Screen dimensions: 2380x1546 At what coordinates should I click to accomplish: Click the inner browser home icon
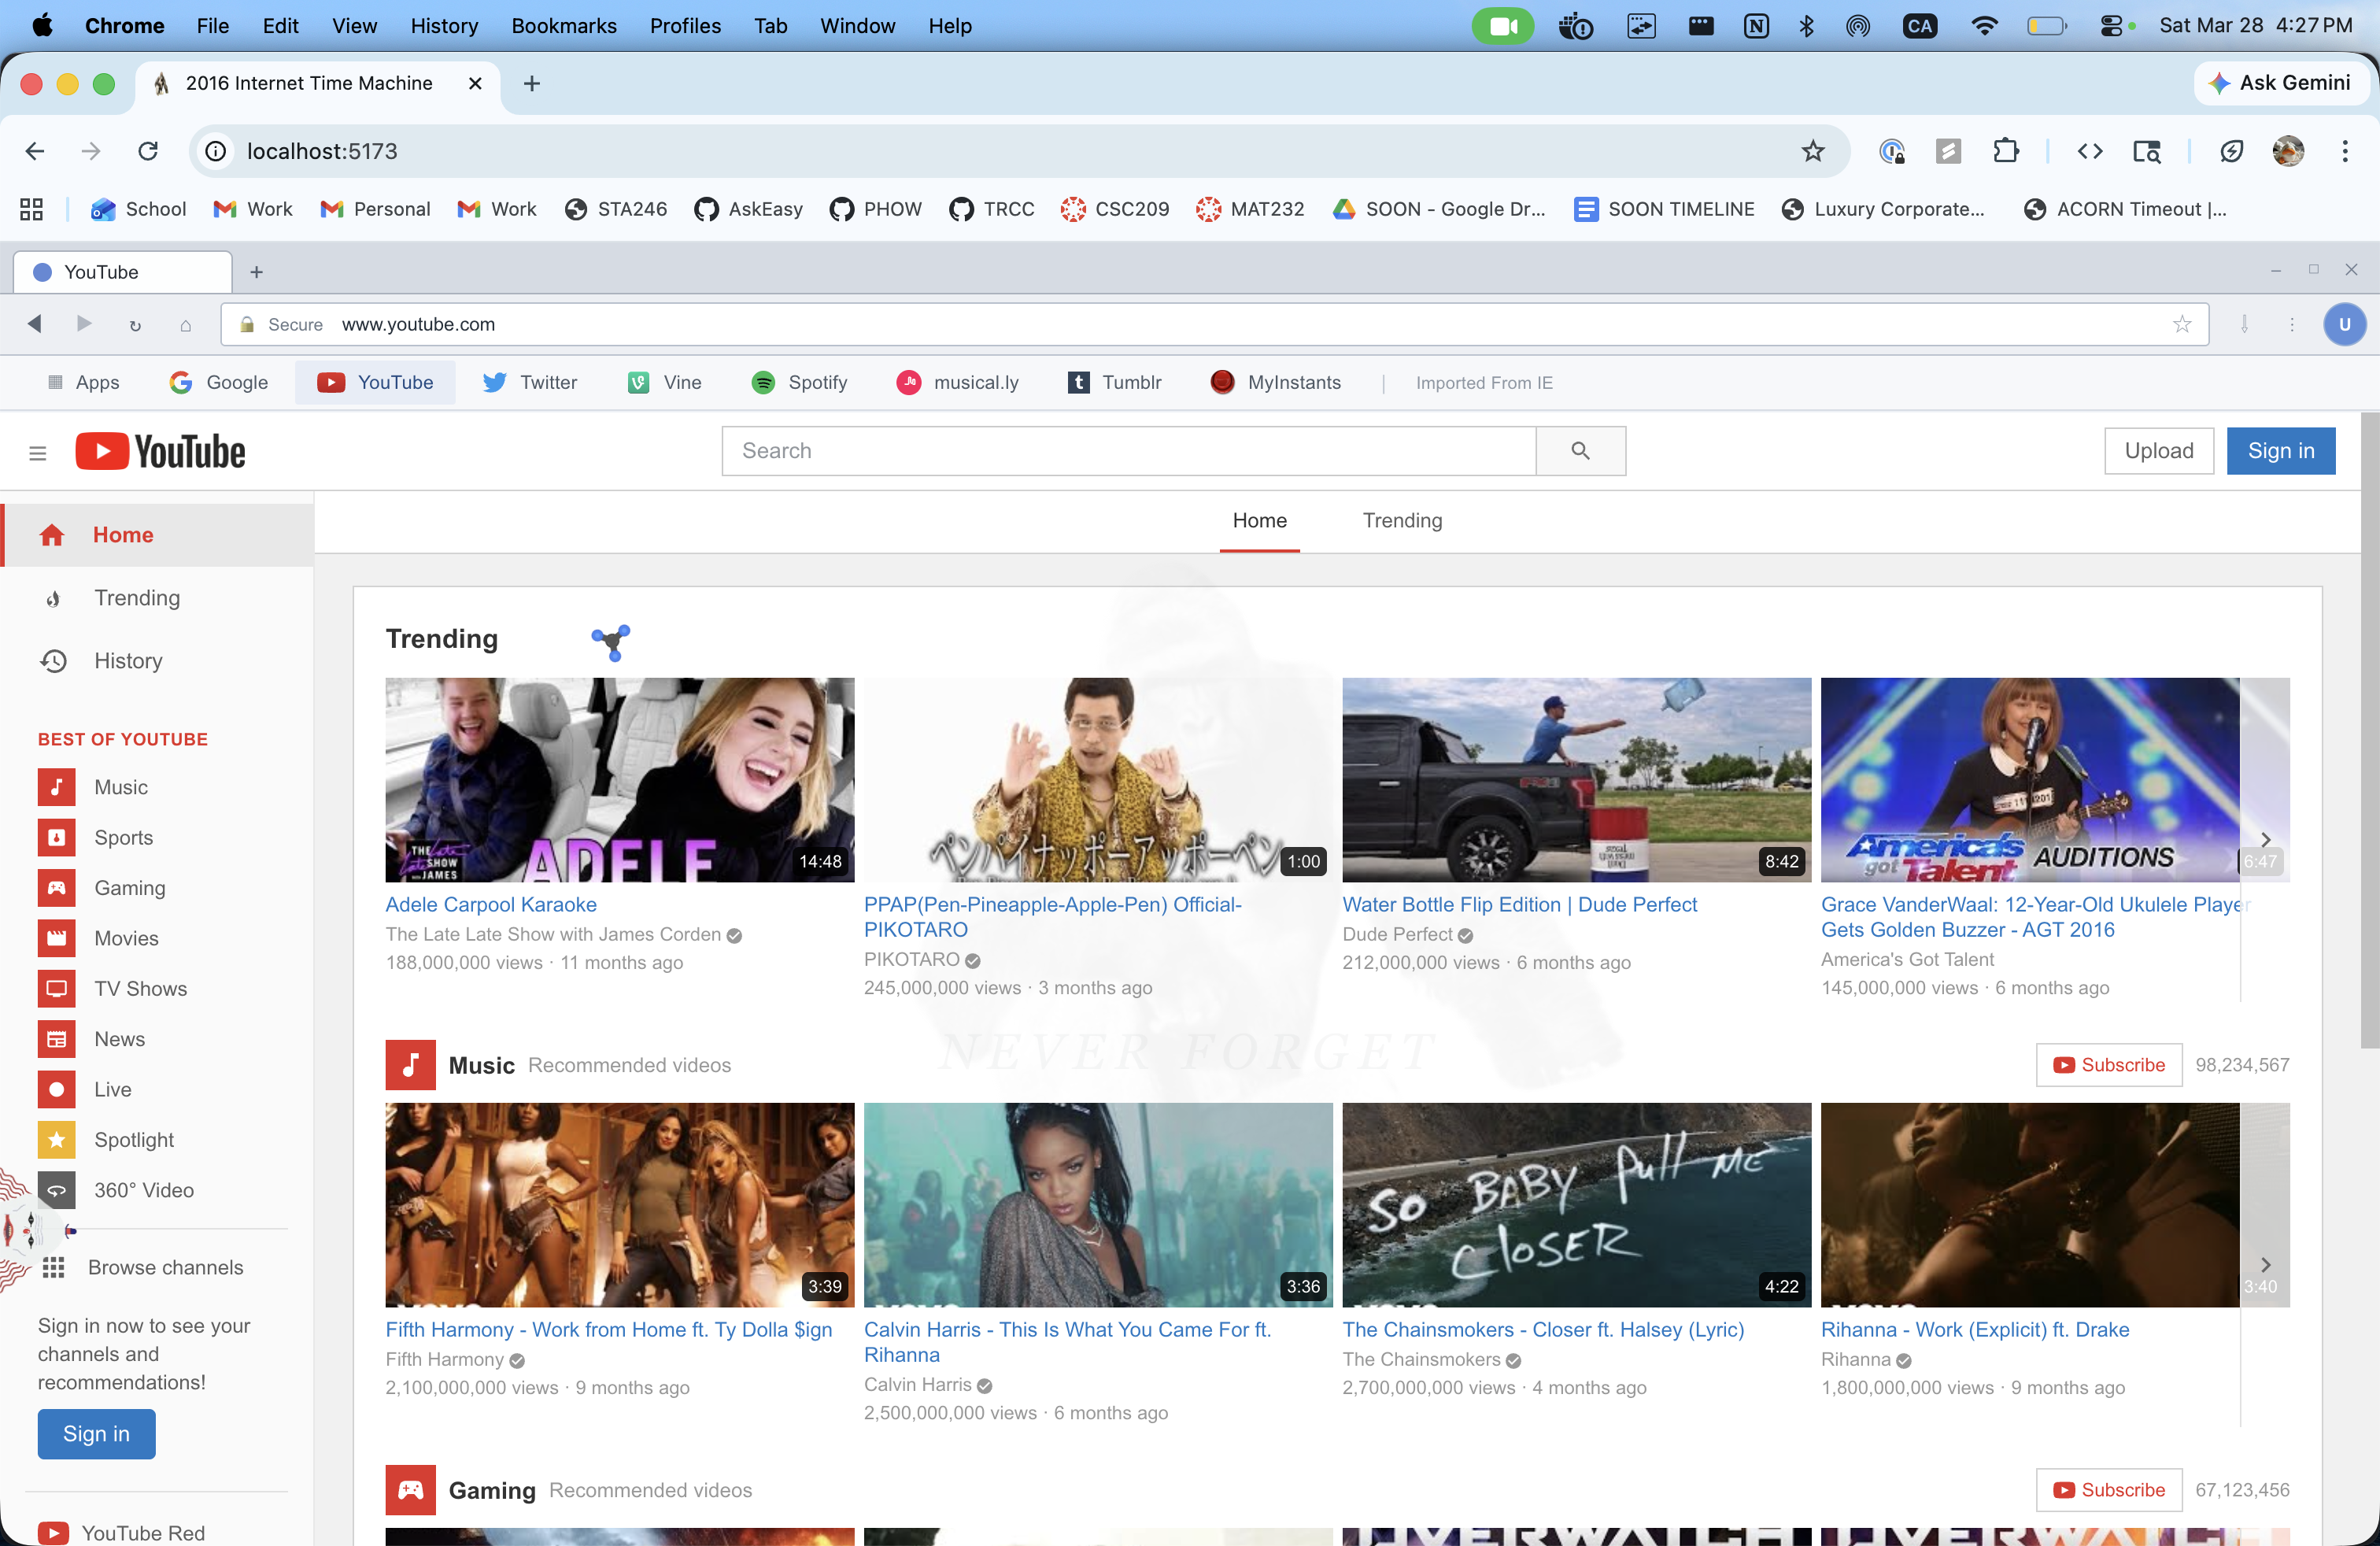pos(185,325)
